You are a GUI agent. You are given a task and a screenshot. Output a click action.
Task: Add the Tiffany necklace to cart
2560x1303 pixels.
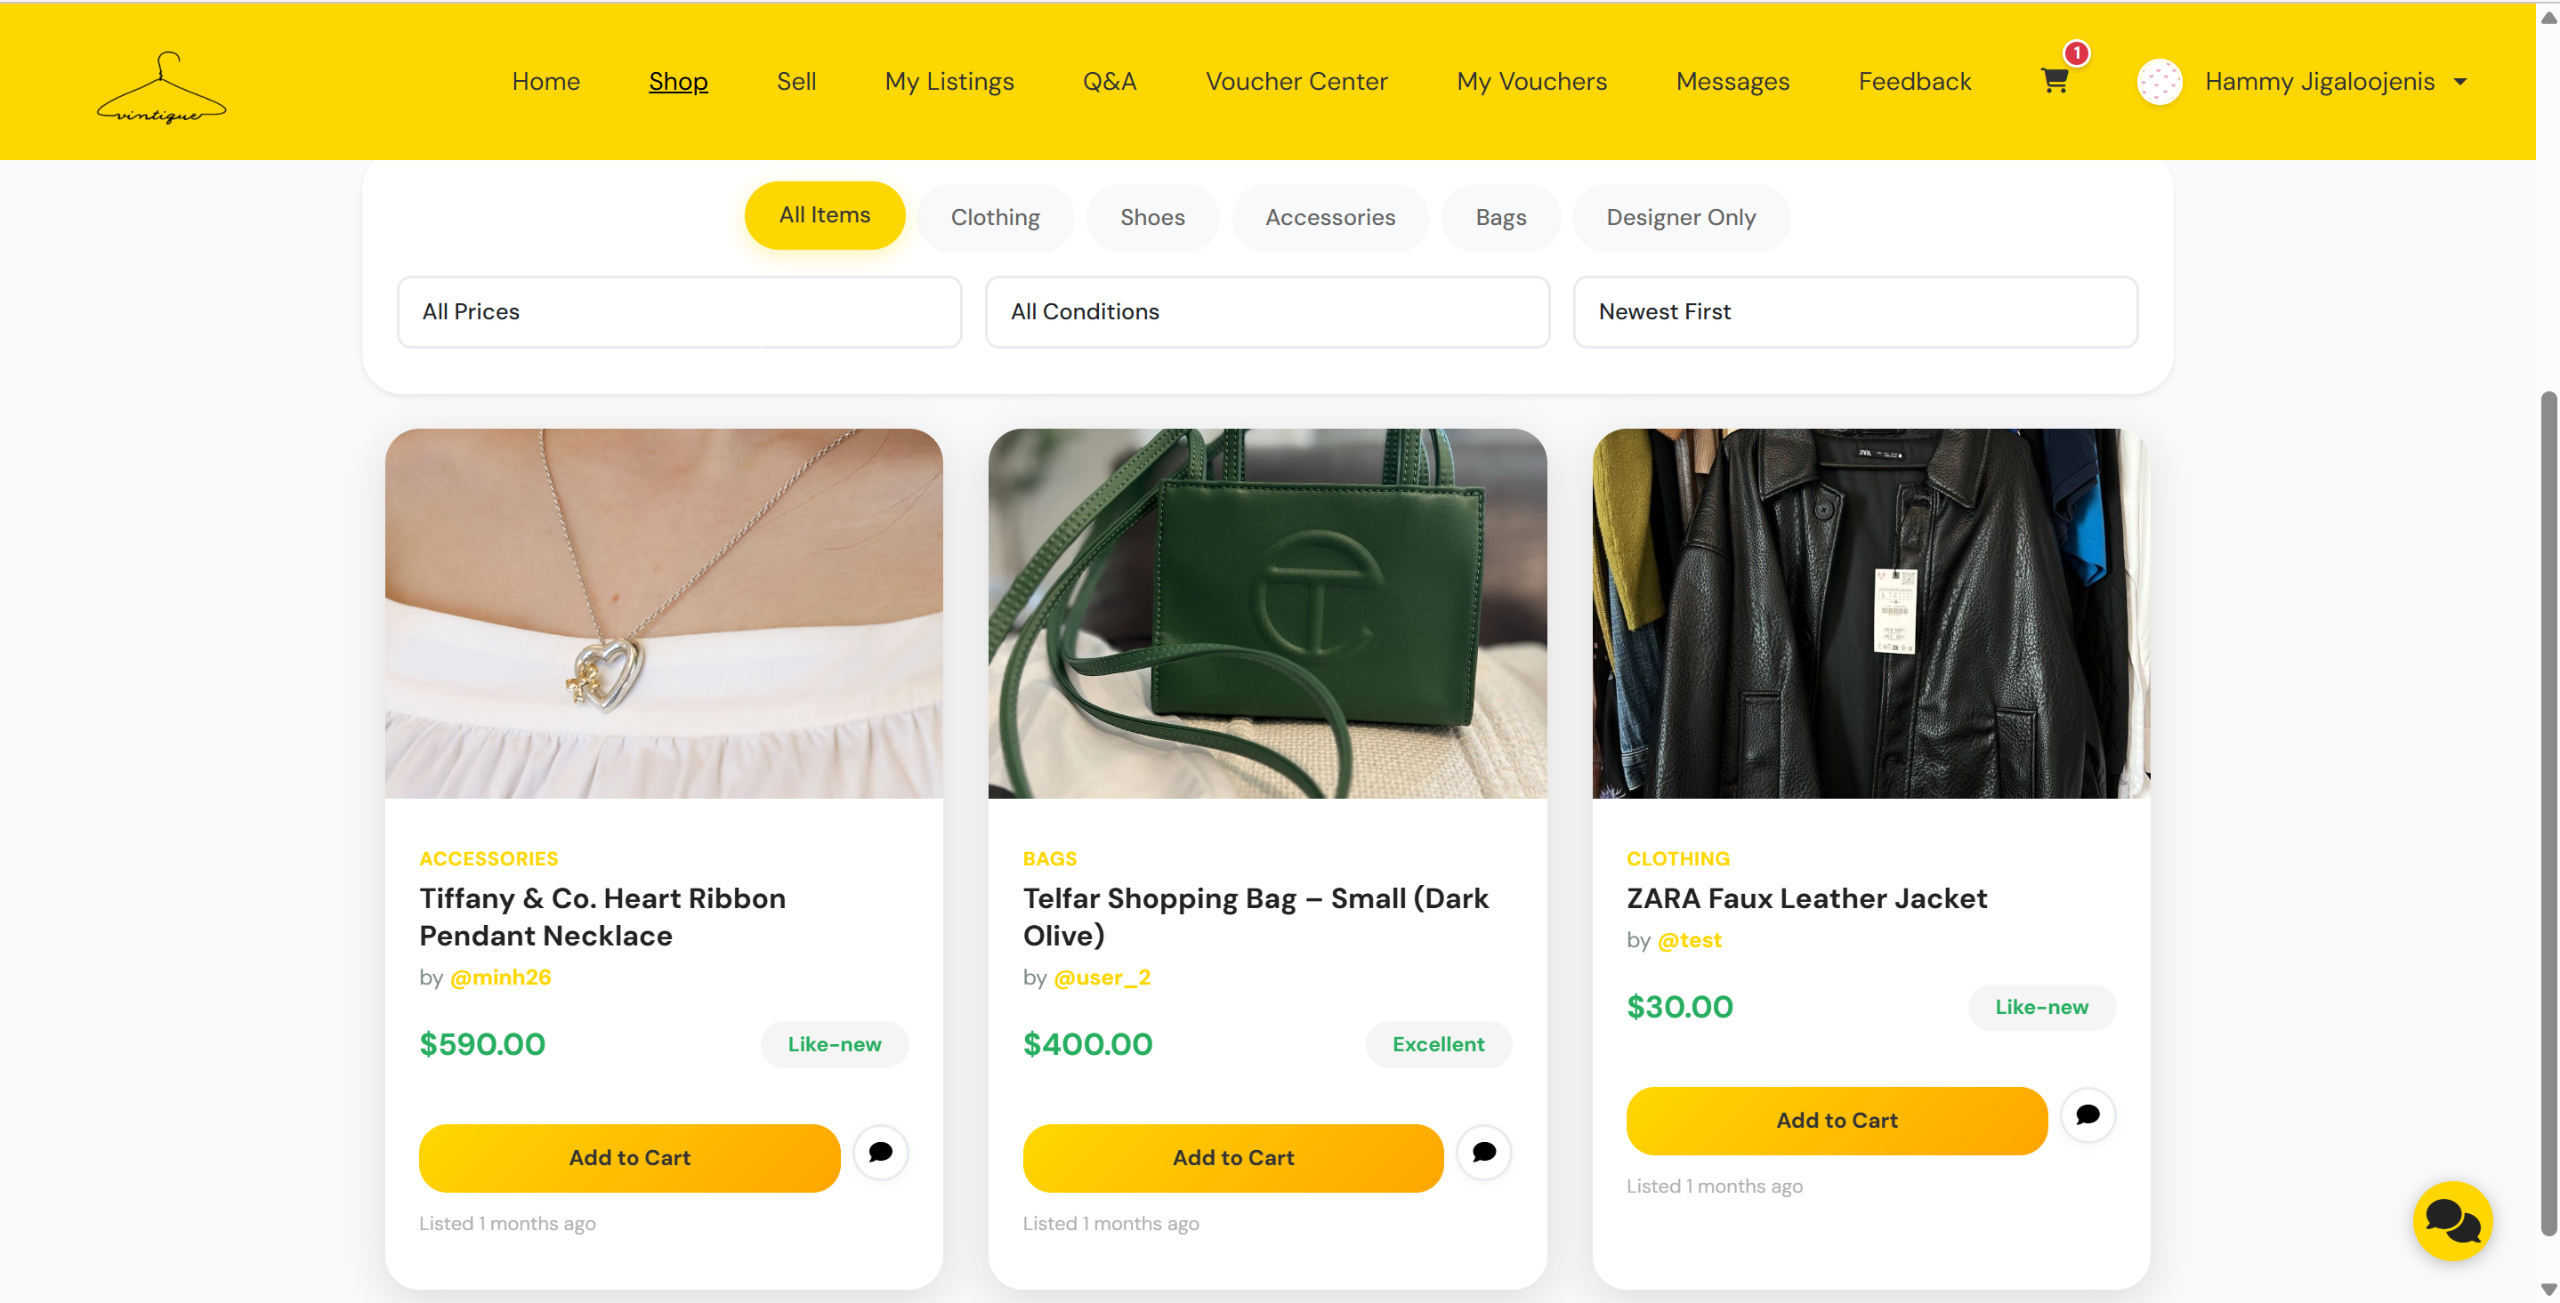tap(629, 1158)
